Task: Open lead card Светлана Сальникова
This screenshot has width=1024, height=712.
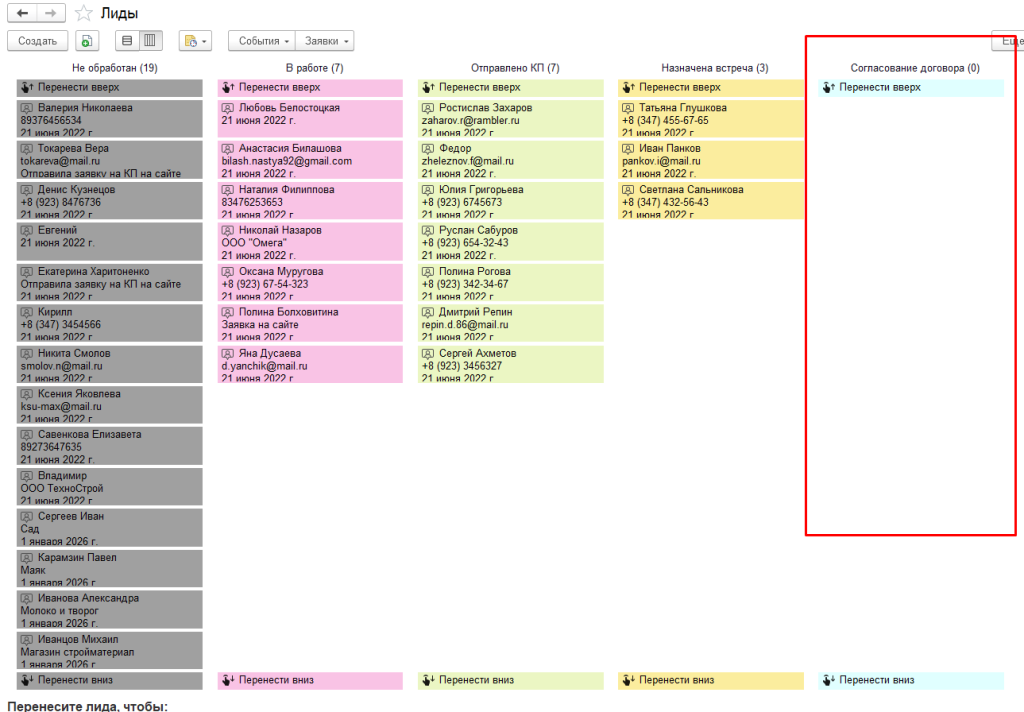Action: click(711, 201)
